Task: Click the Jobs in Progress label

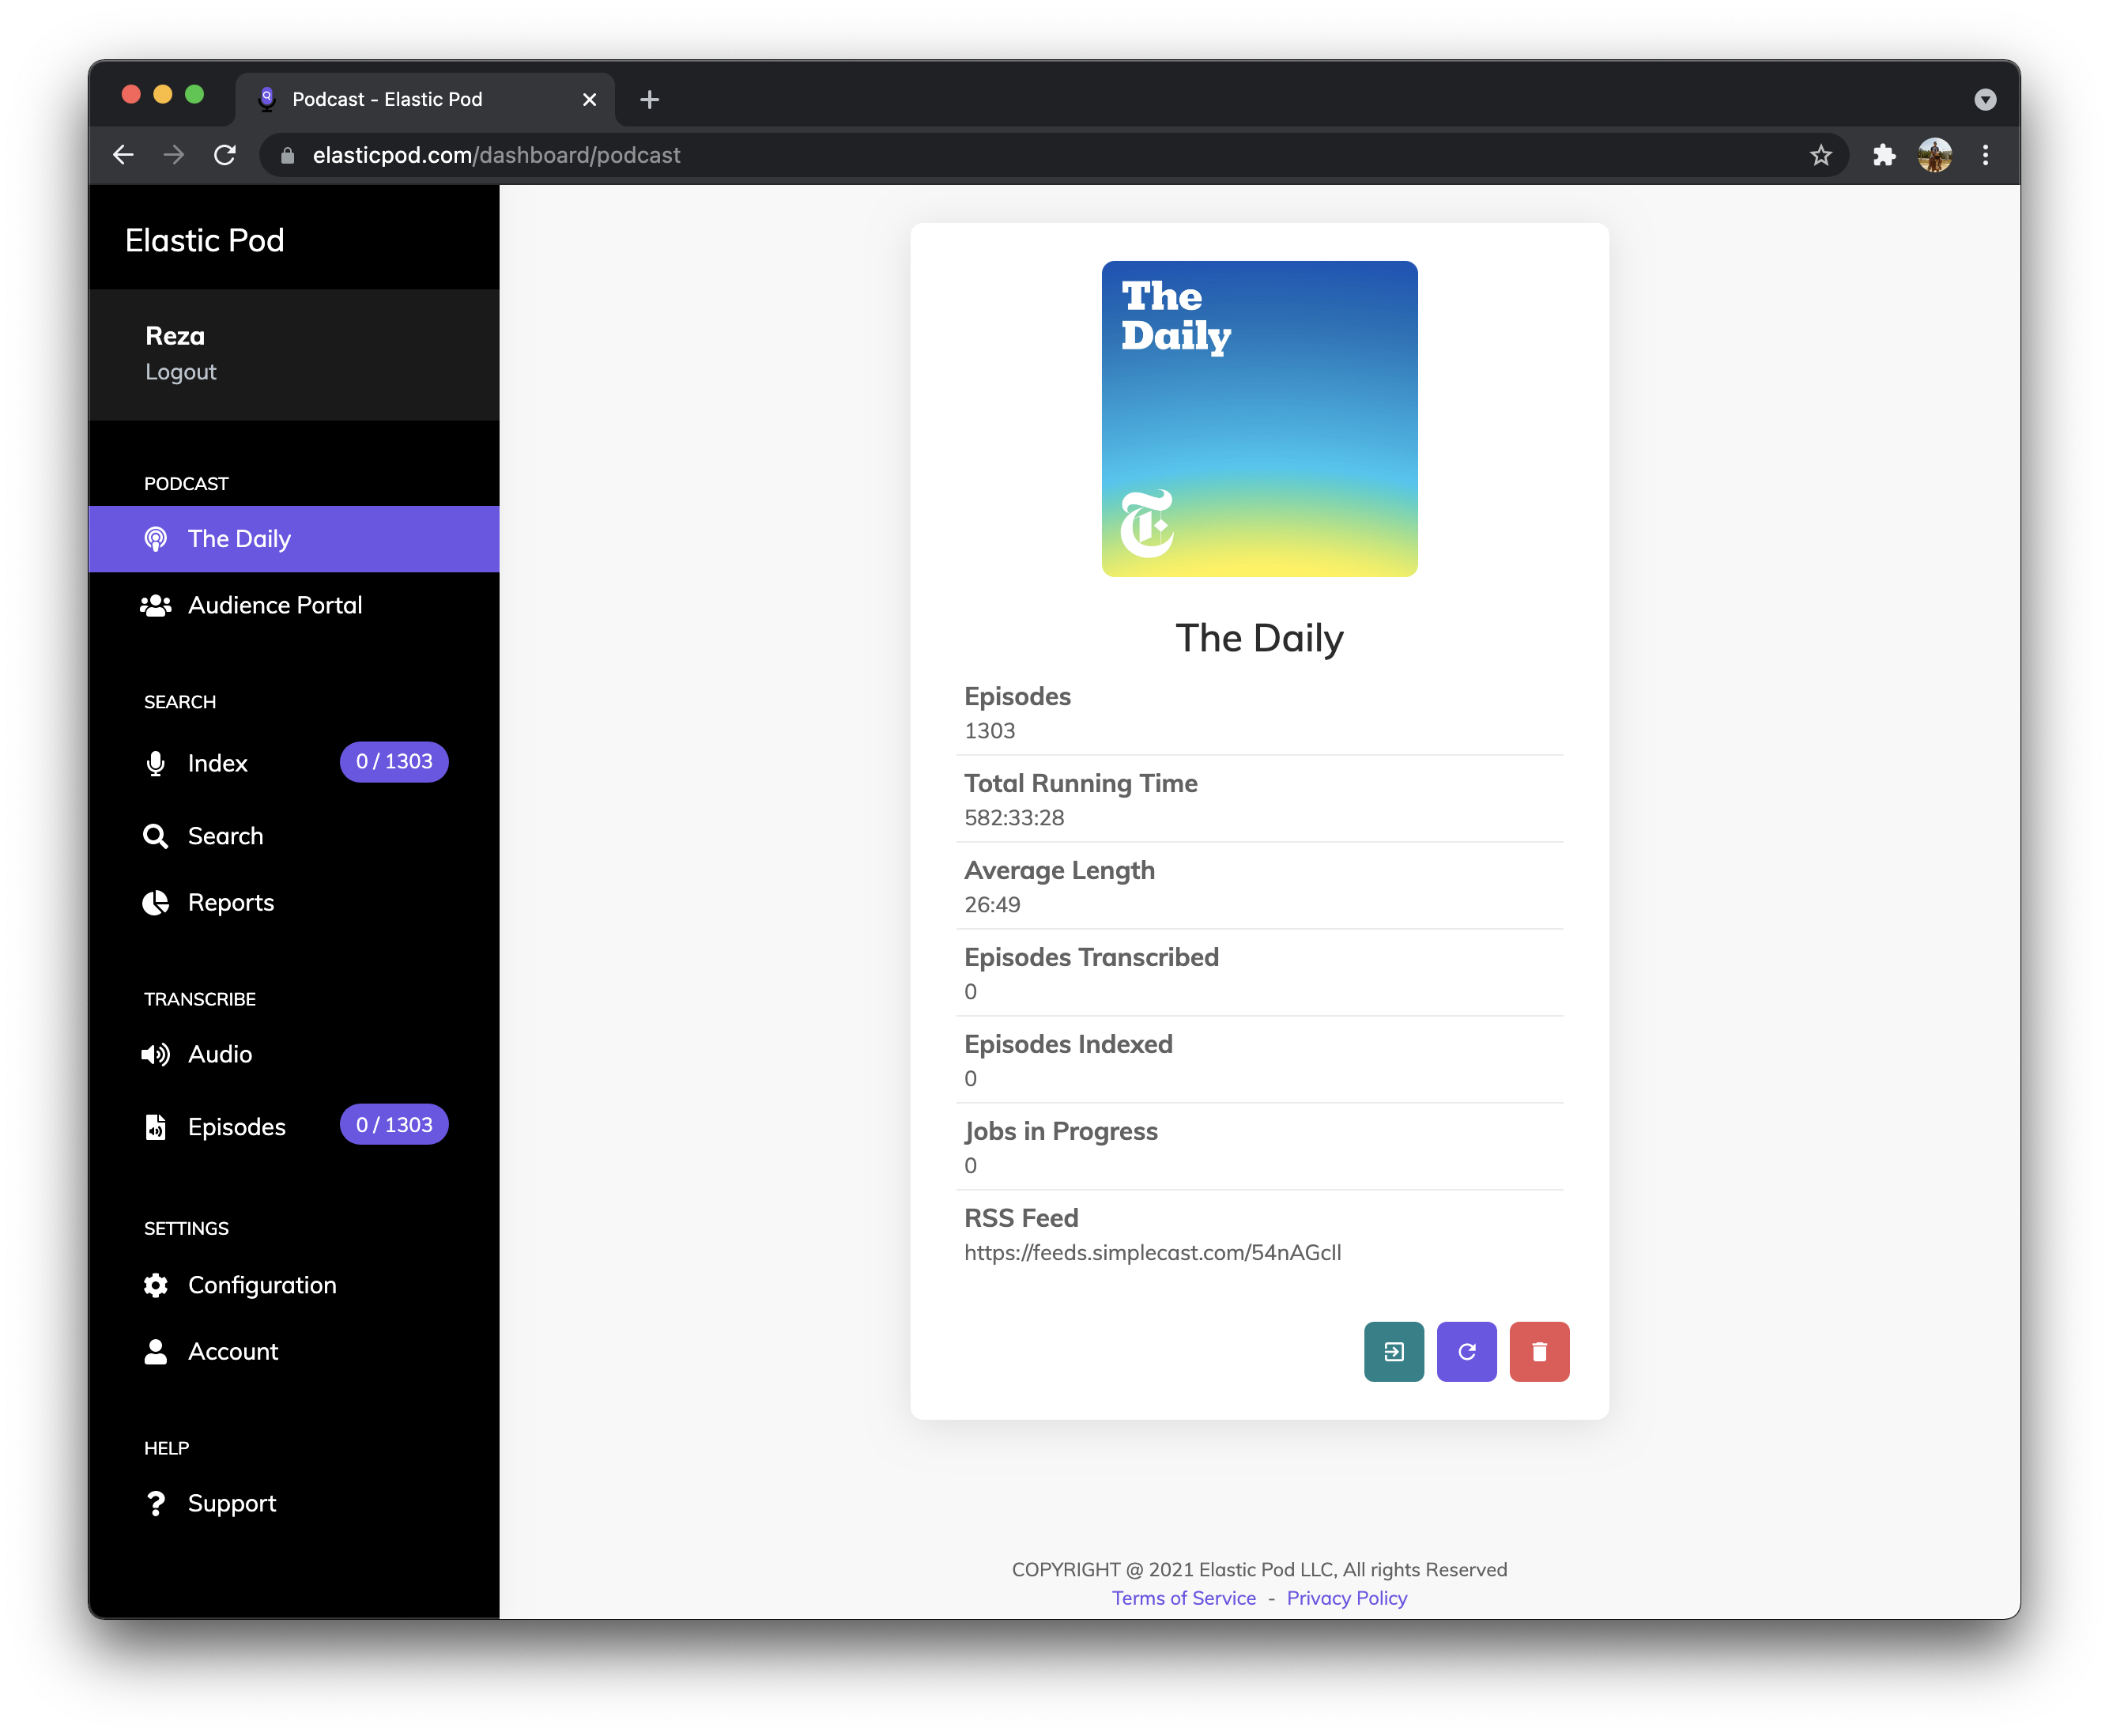Action: pos(1061,1131)
